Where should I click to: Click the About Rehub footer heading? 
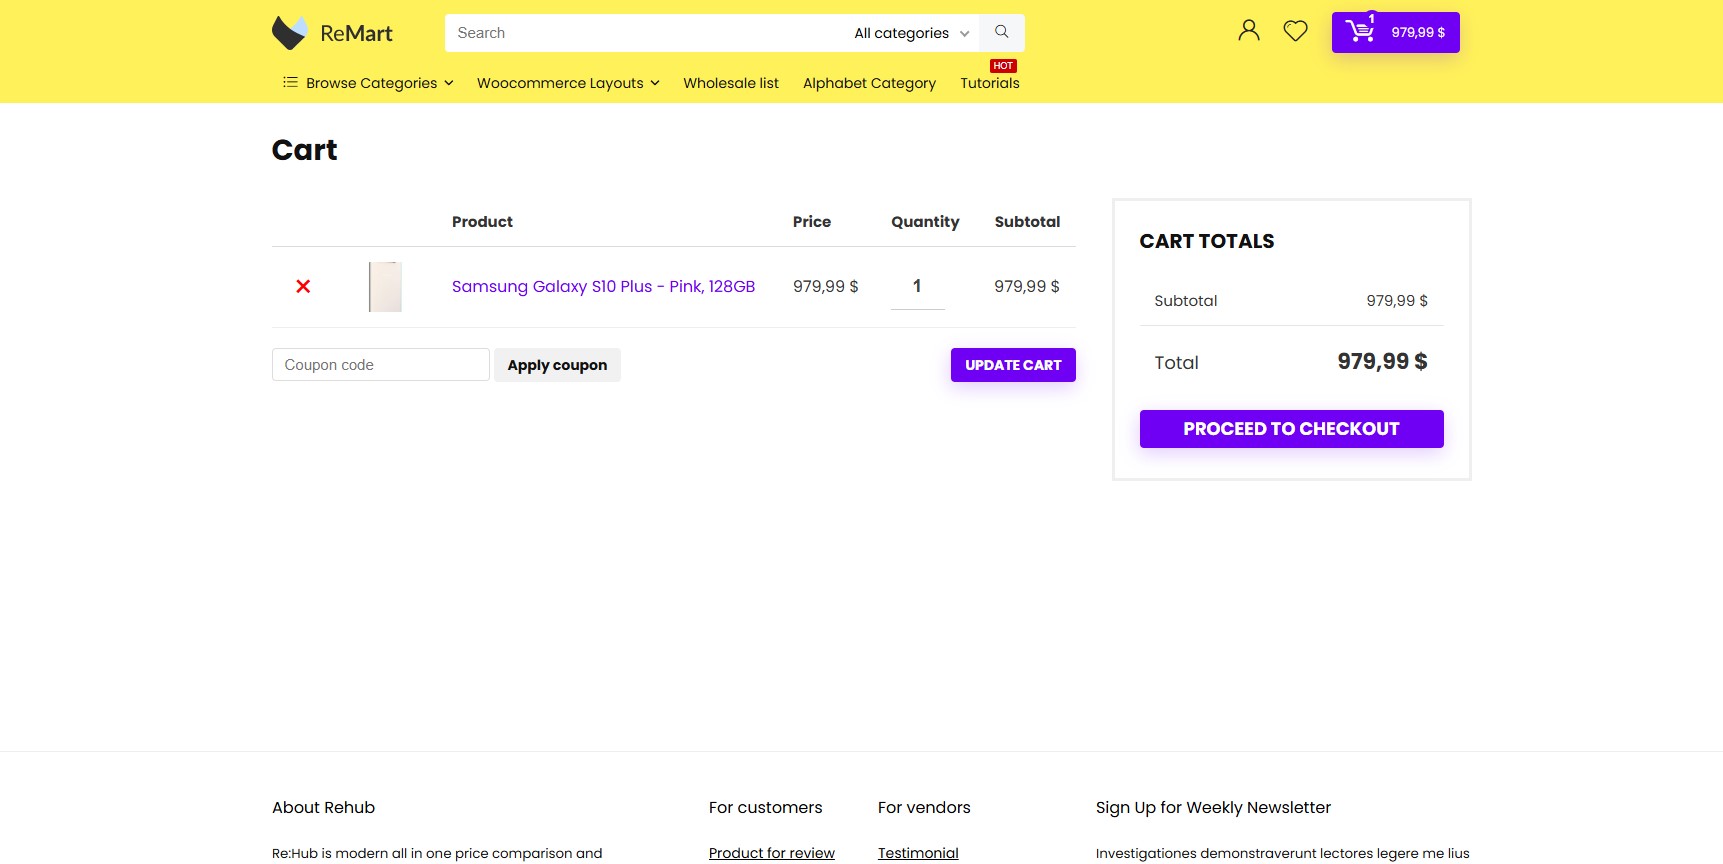click(324, 808)
